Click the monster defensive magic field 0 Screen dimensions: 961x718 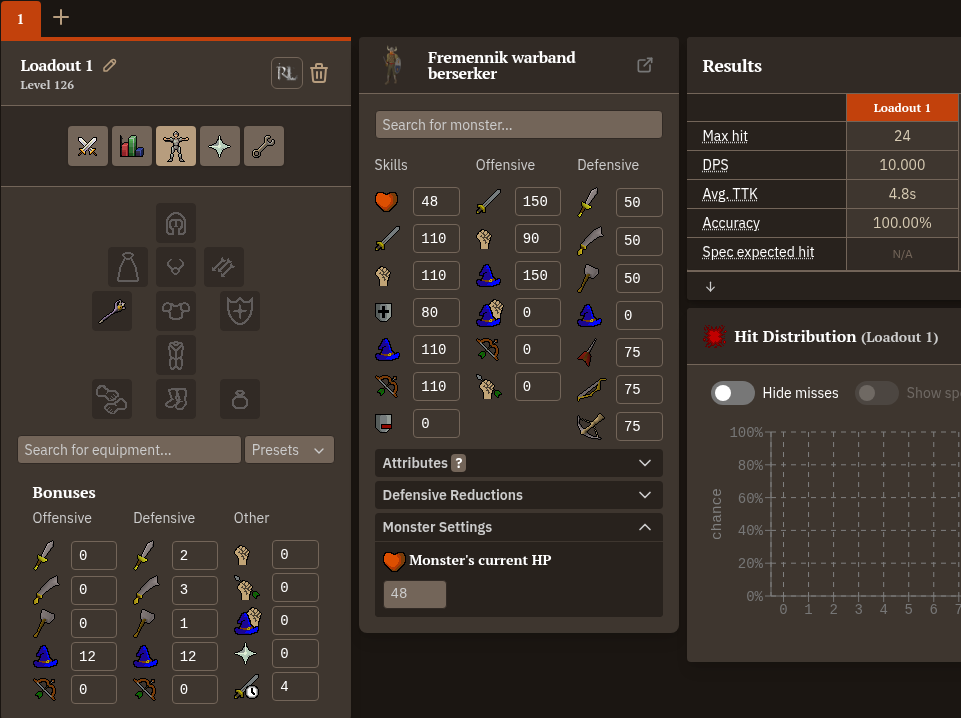pos(639,316)
